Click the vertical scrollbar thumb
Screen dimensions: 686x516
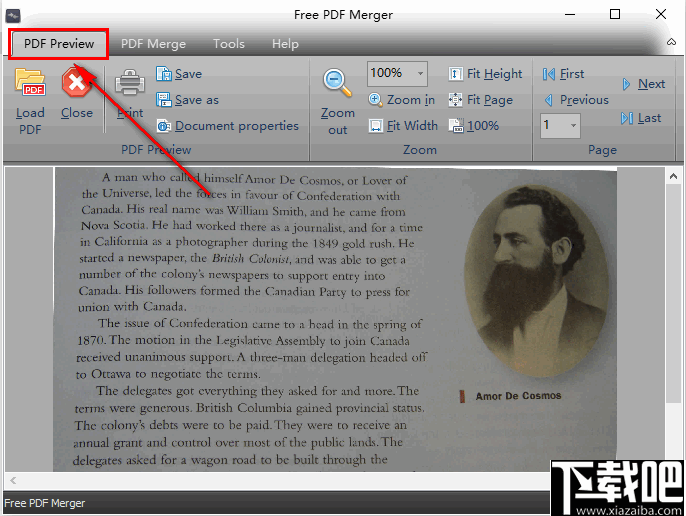pyautogui.click(x=674, y=293)
